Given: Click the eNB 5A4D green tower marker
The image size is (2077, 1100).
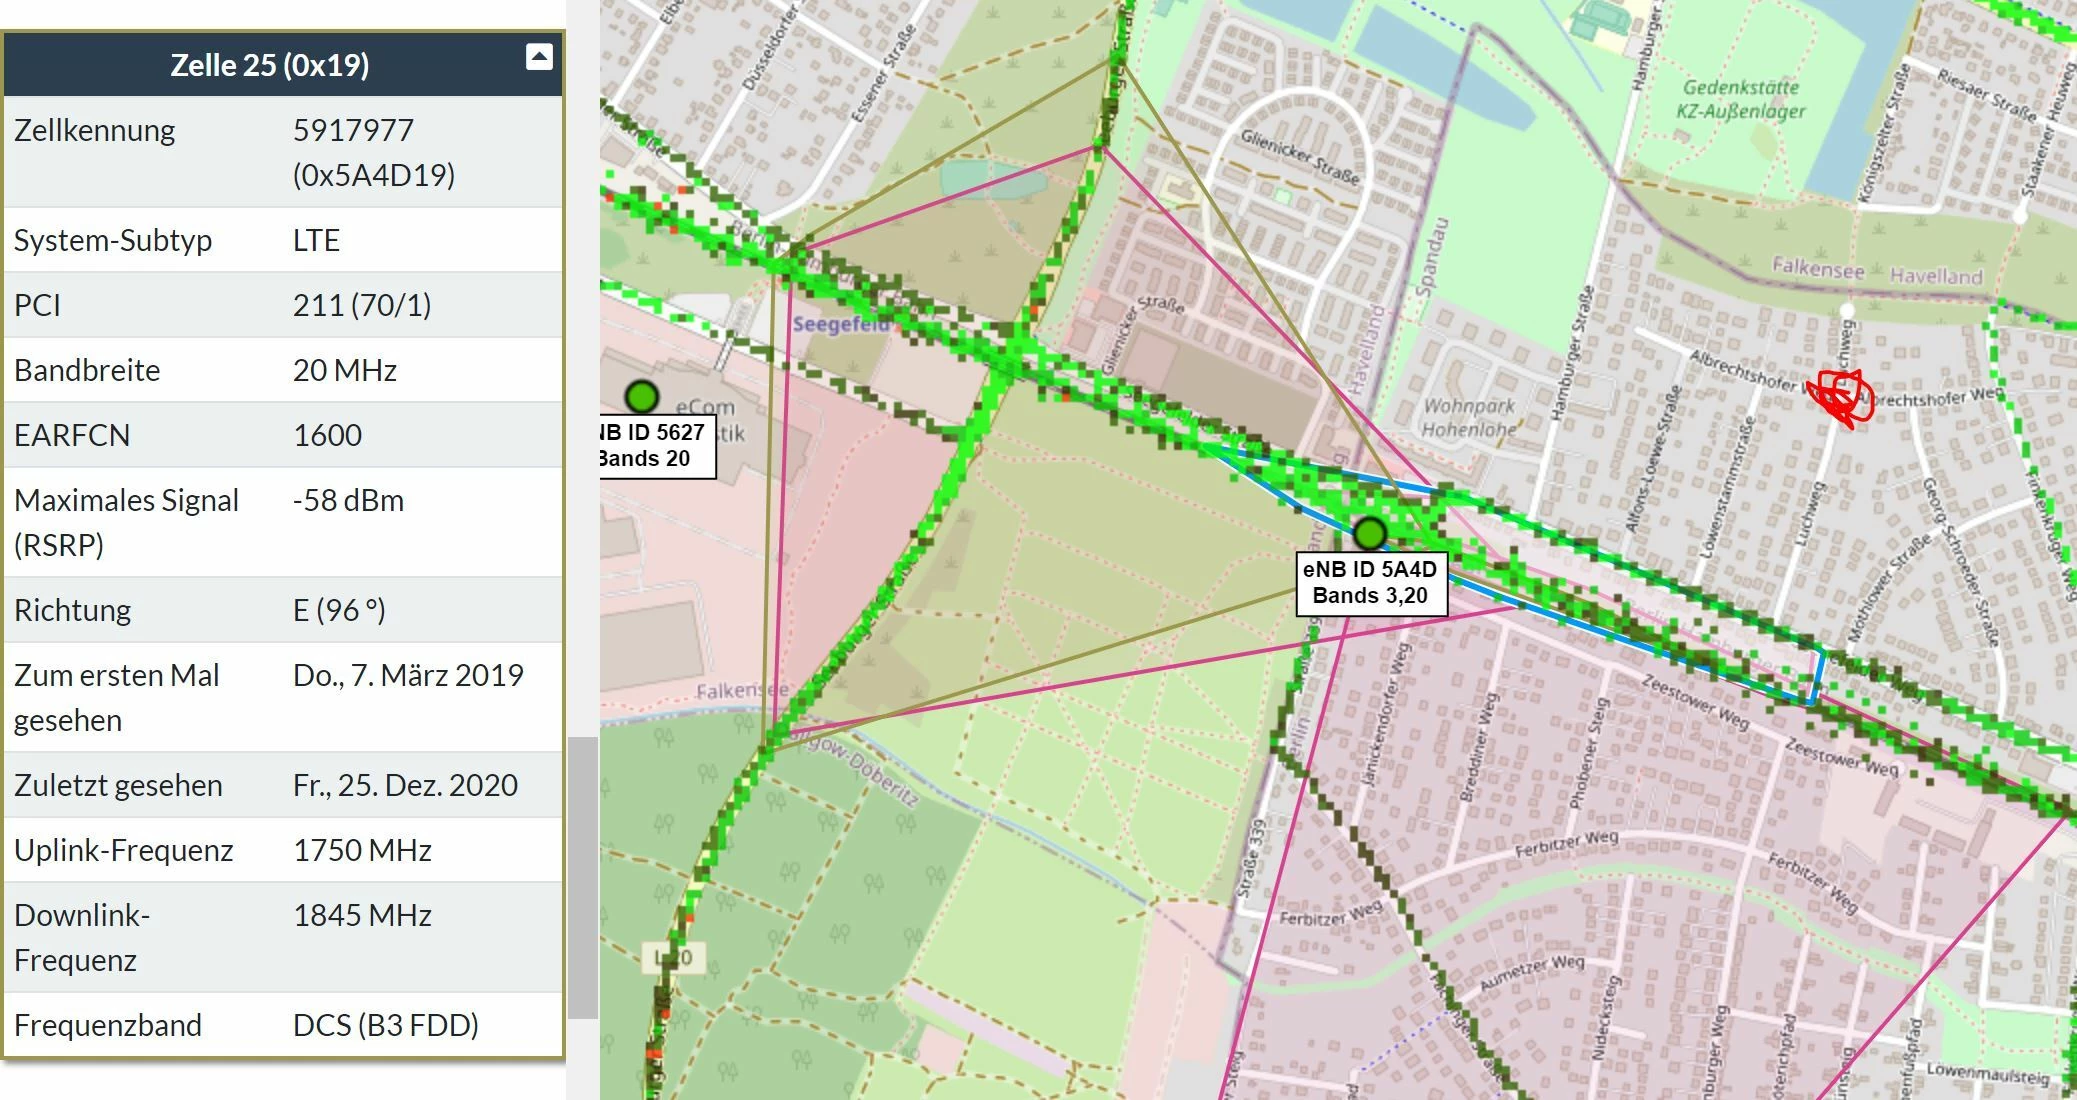Looking at the screenshot, I should click(x=1369, y=533).
